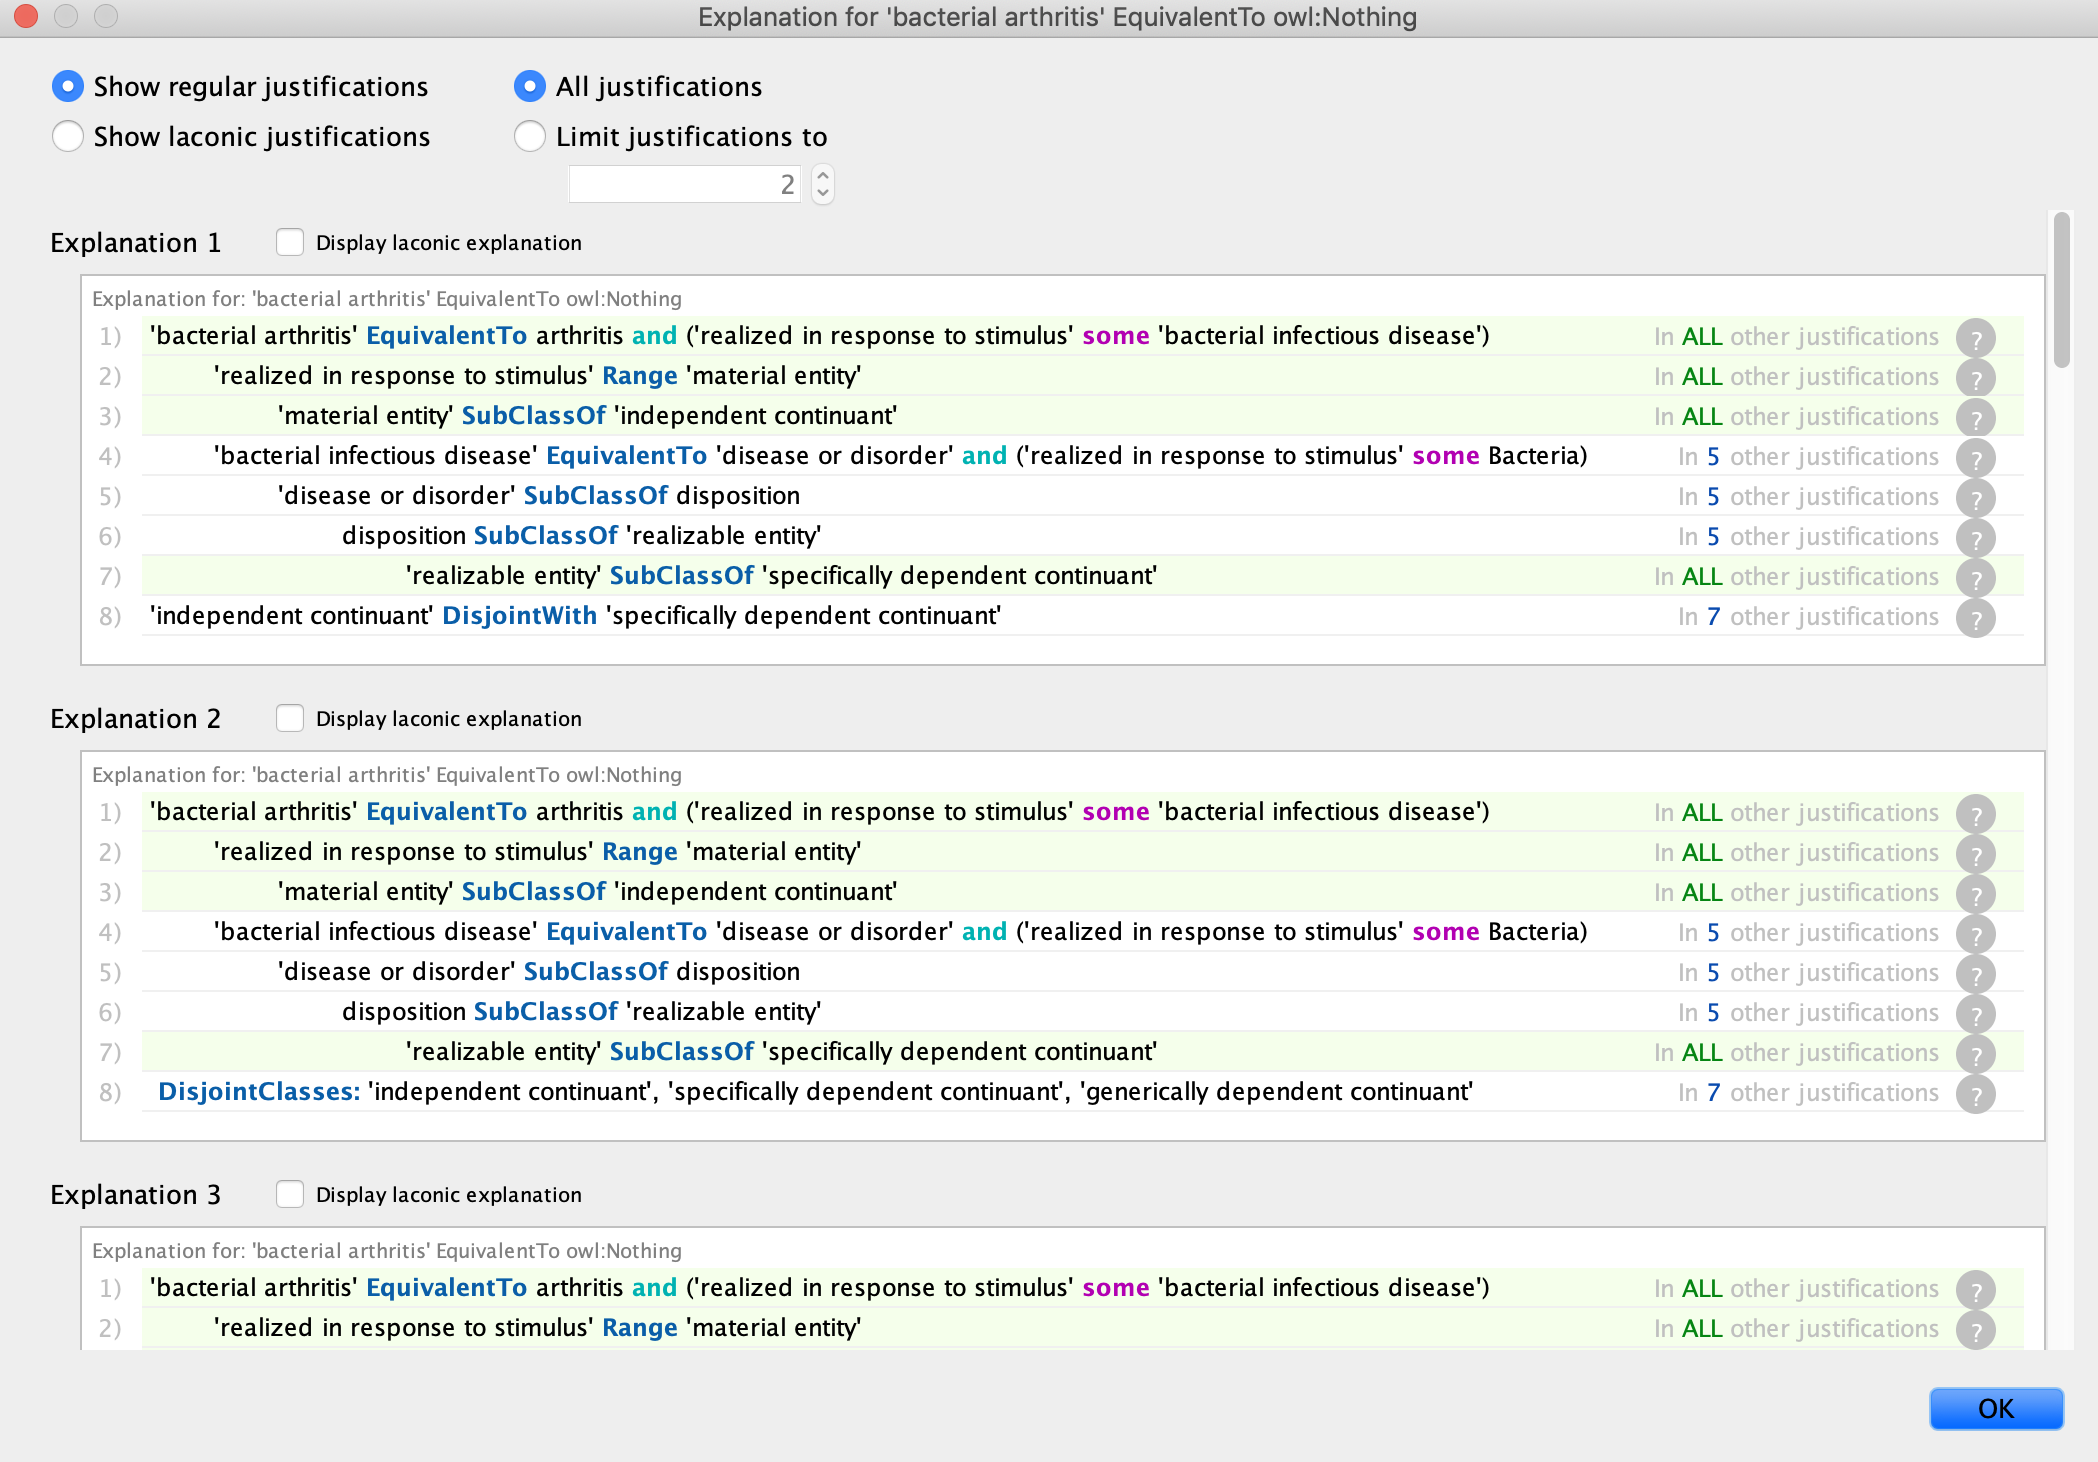Select Show laconic justifications option
2098x1462 pixels.
point(68,136)
